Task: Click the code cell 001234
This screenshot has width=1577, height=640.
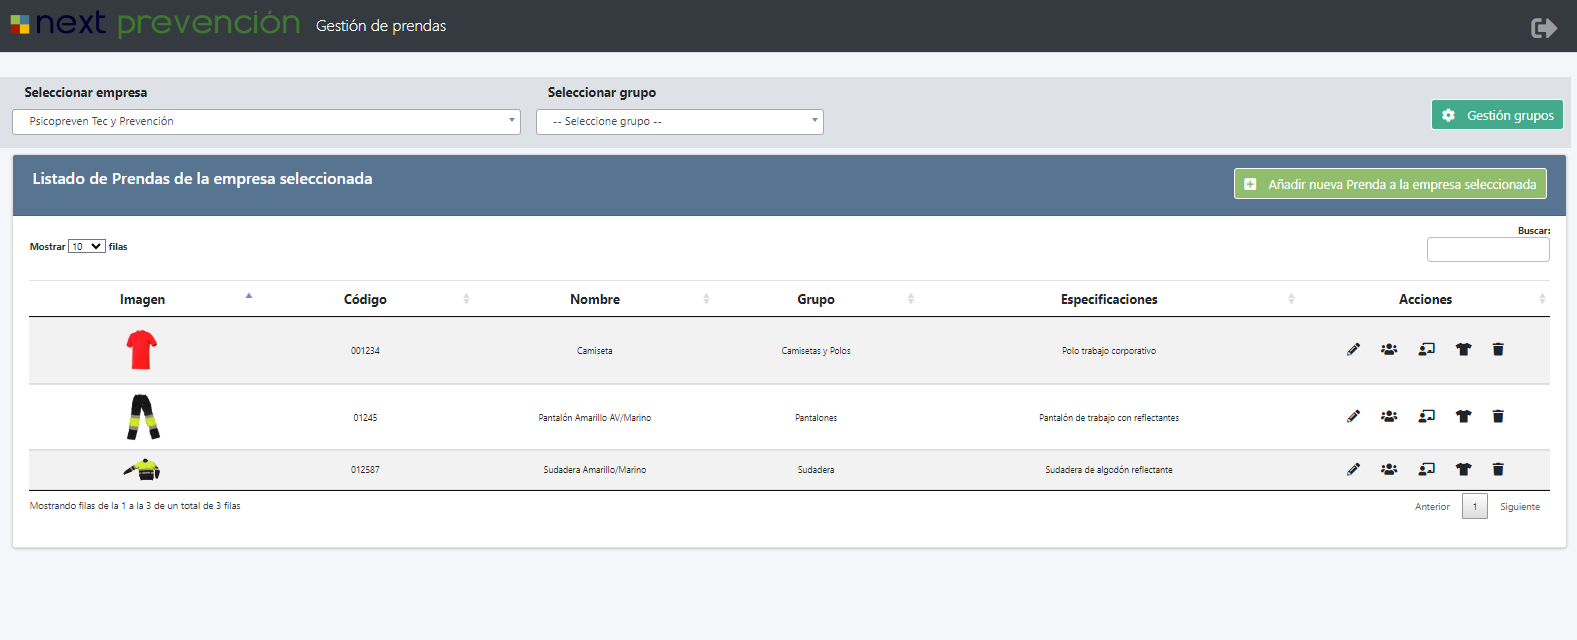Action: click(x=365, y=351)
